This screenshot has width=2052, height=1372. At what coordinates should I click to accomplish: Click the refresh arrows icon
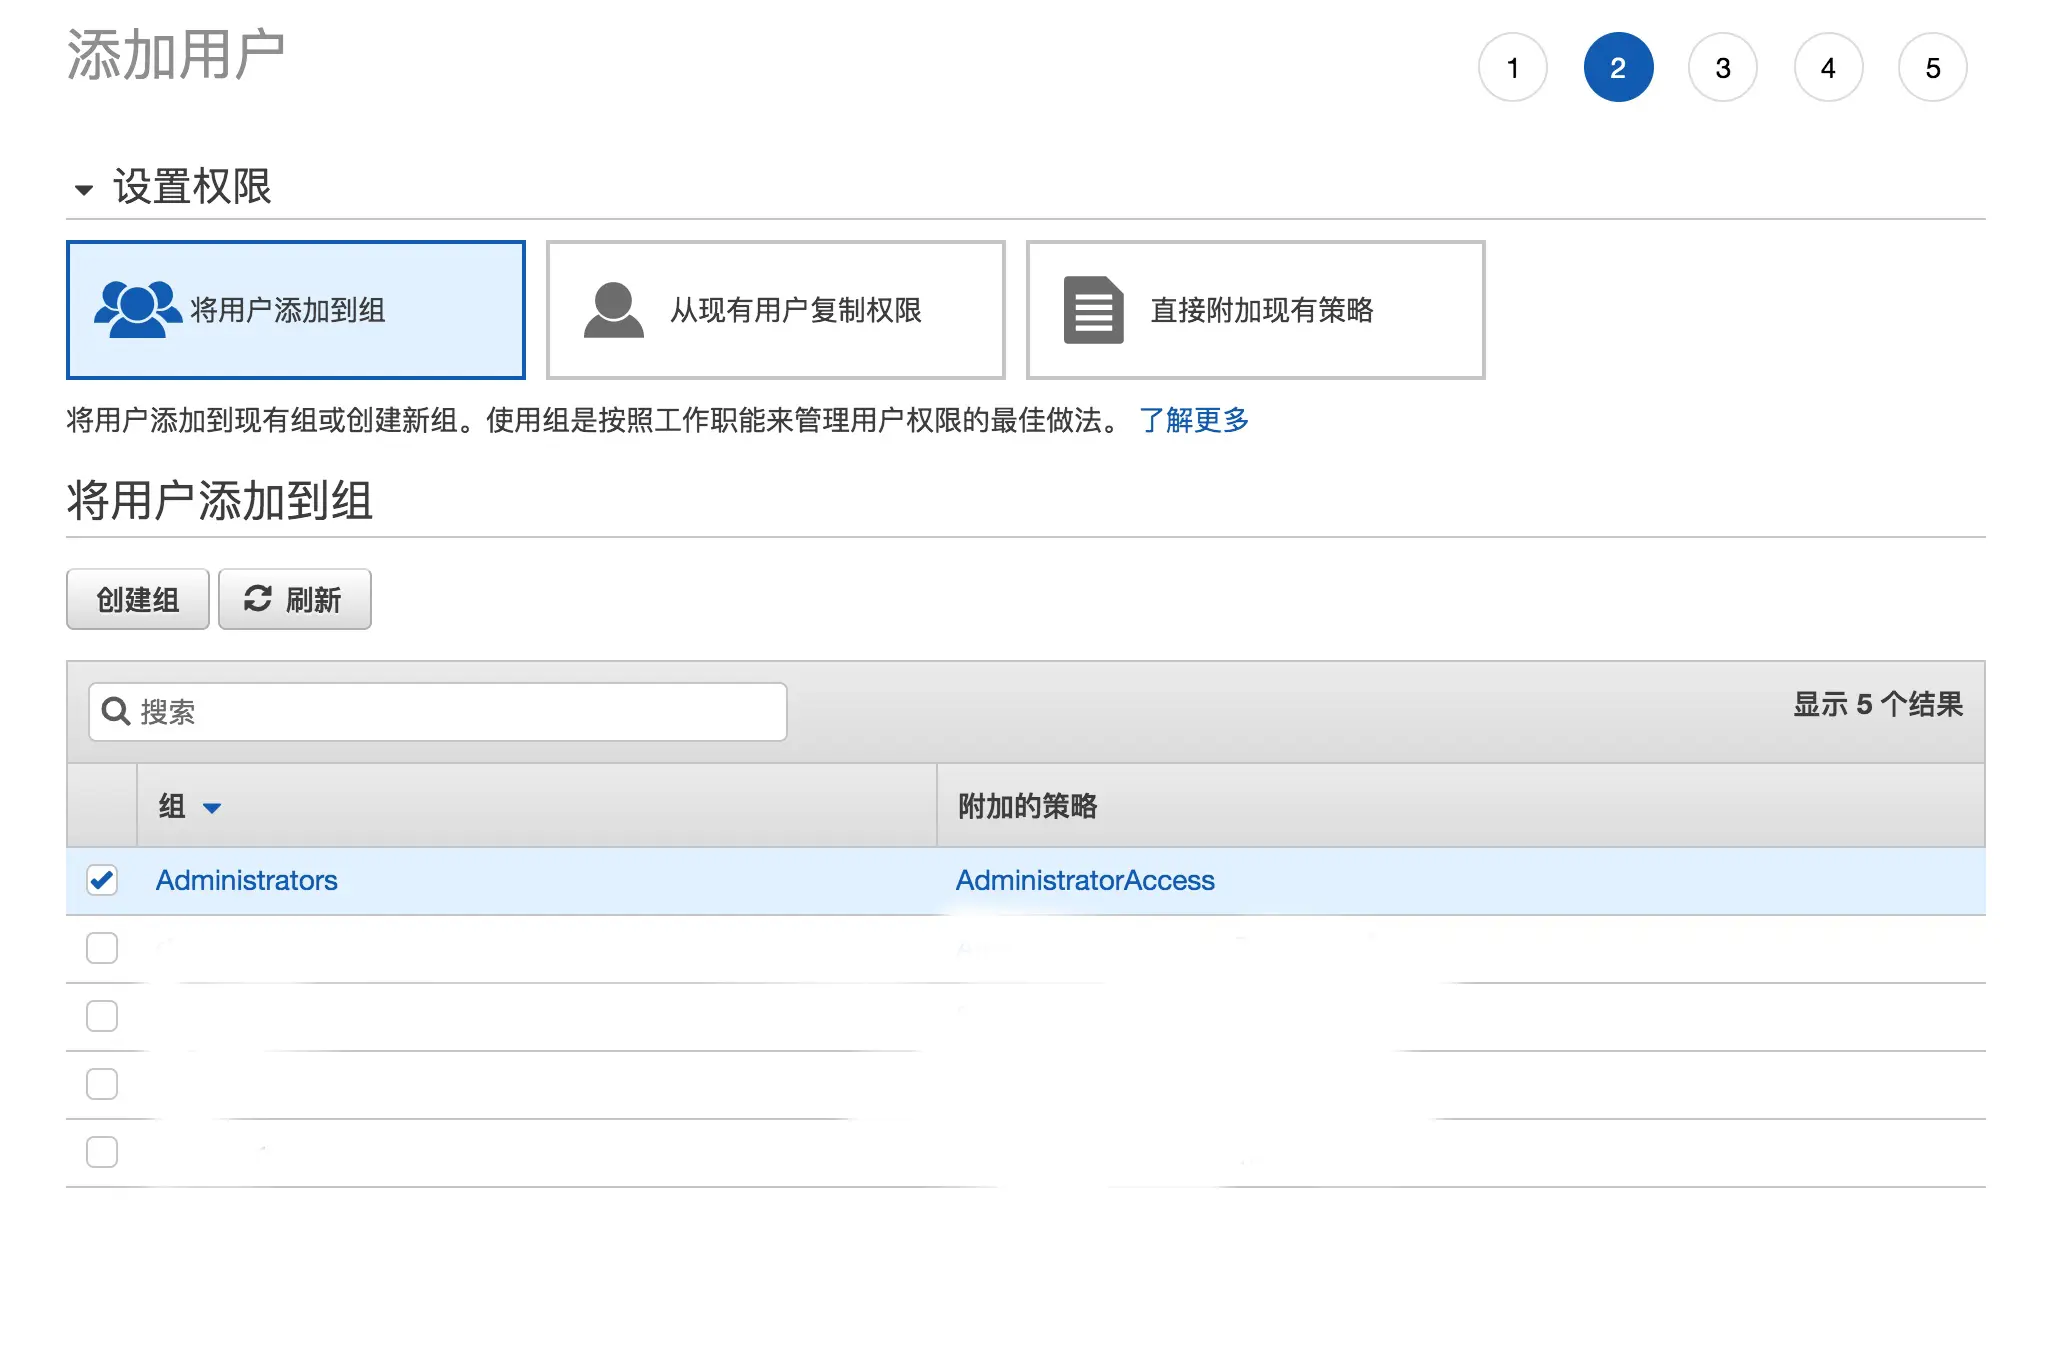pyautogui.click(x=258, y=599)
